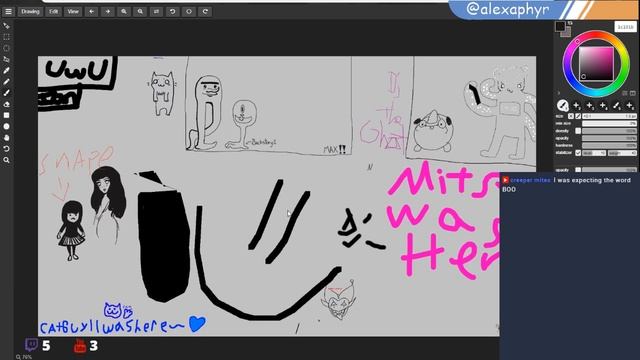Select the move/selection arrow tool
The width and height of the screenshot is (640, 360).
(7, 26)
